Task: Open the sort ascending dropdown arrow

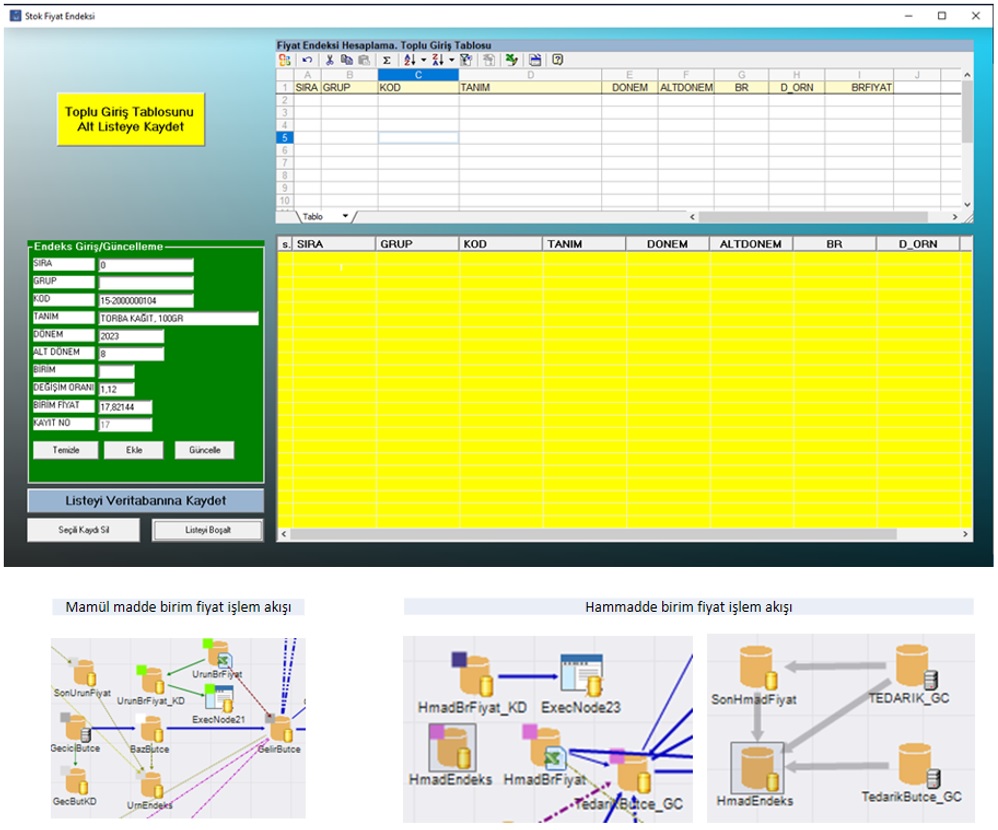Action: (x=422, y=60)
